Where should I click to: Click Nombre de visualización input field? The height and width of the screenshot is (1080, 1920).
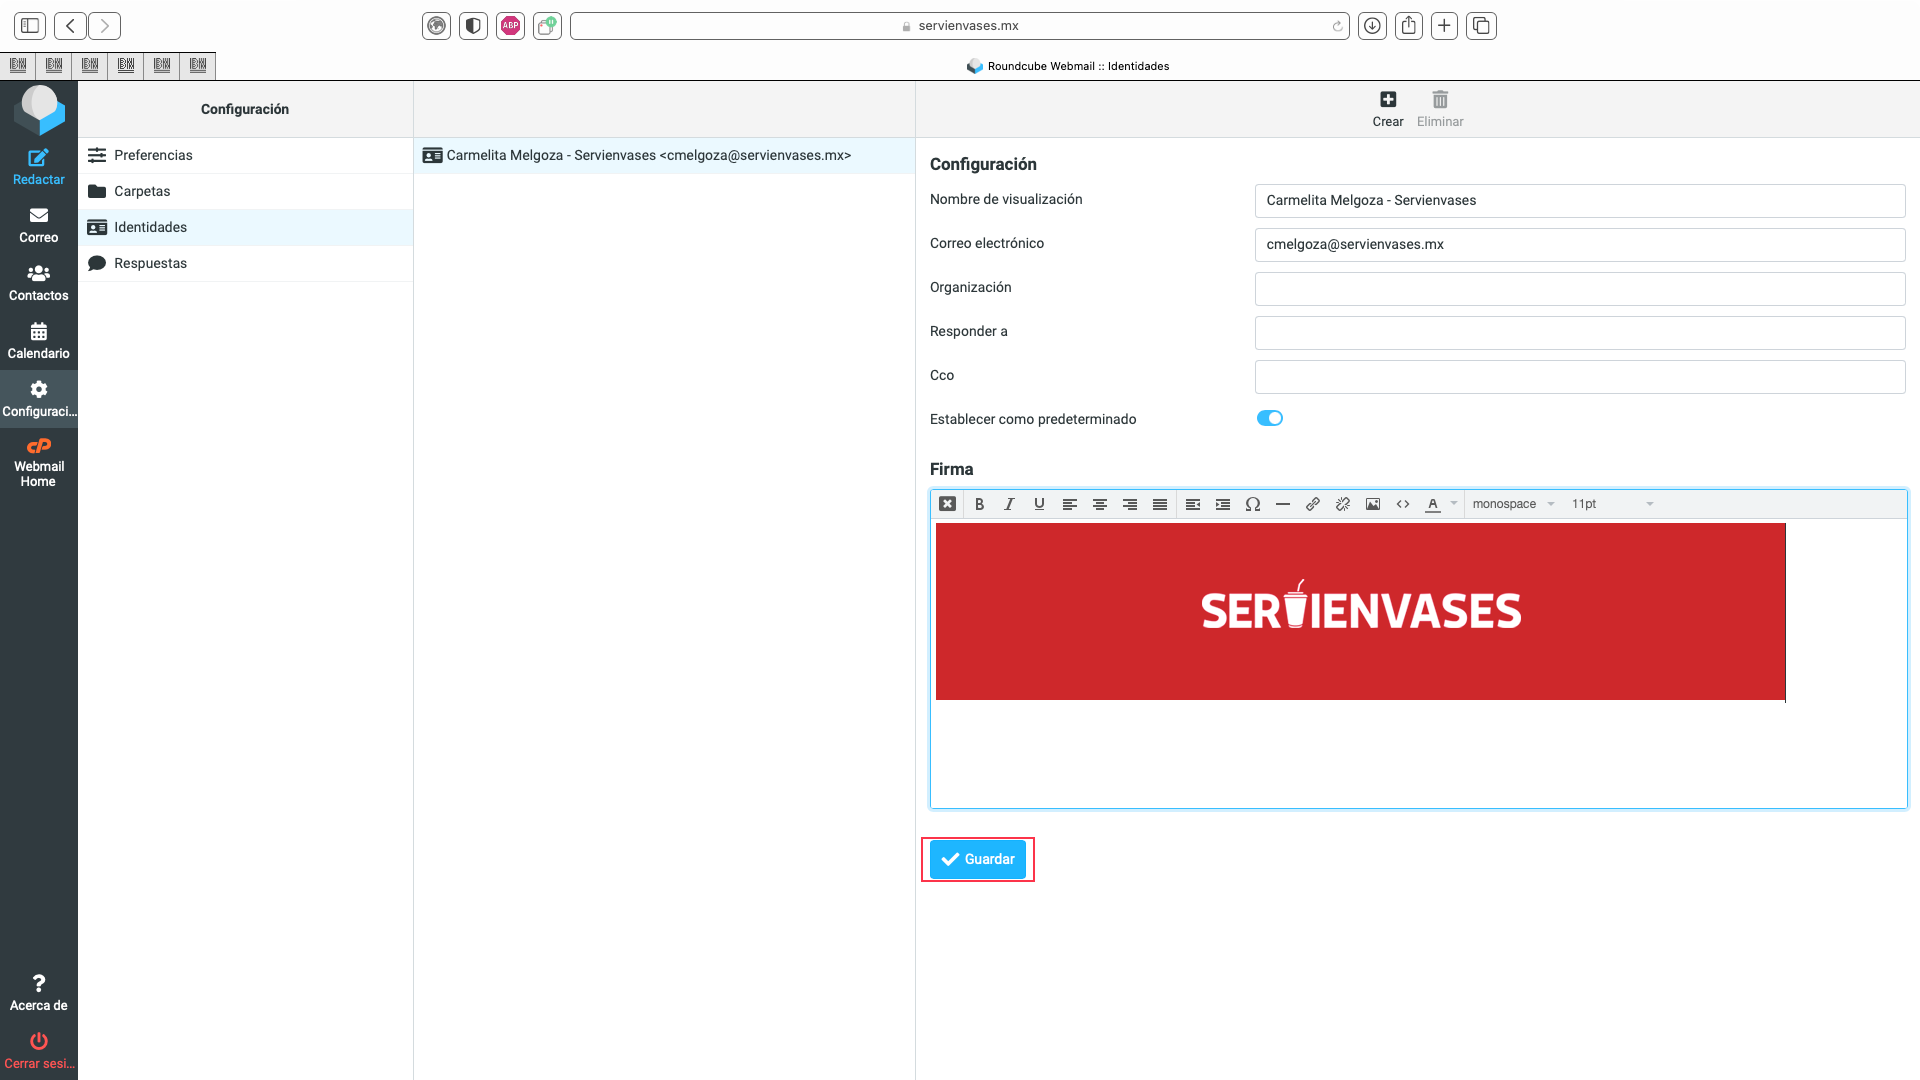(1579, 200)
